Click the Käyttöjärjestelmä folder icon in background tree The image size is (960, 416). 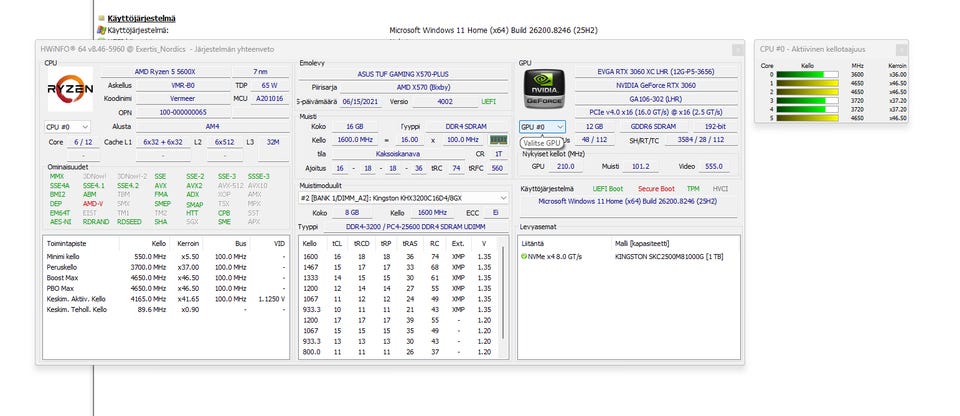(101, 18)
